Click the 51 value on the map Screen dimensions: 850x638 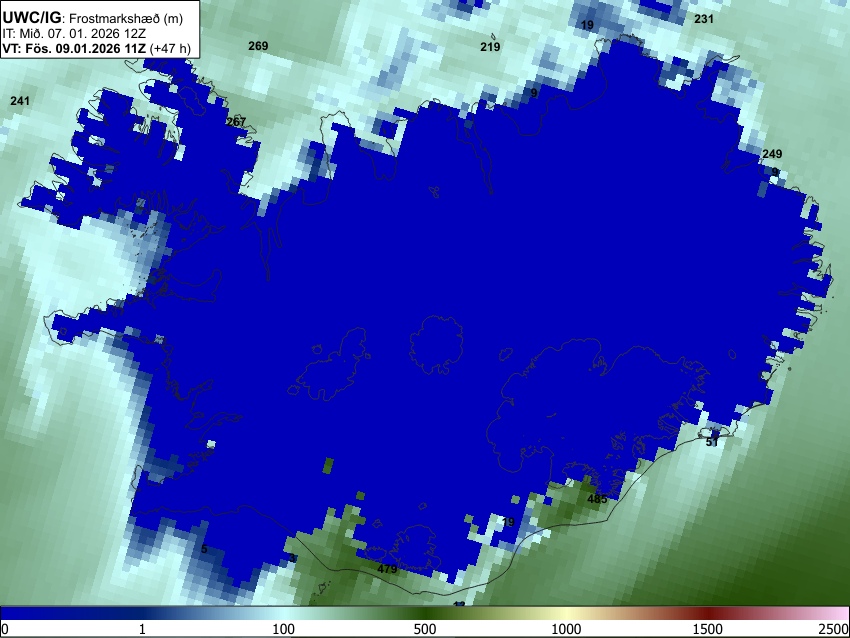point(712,442)
